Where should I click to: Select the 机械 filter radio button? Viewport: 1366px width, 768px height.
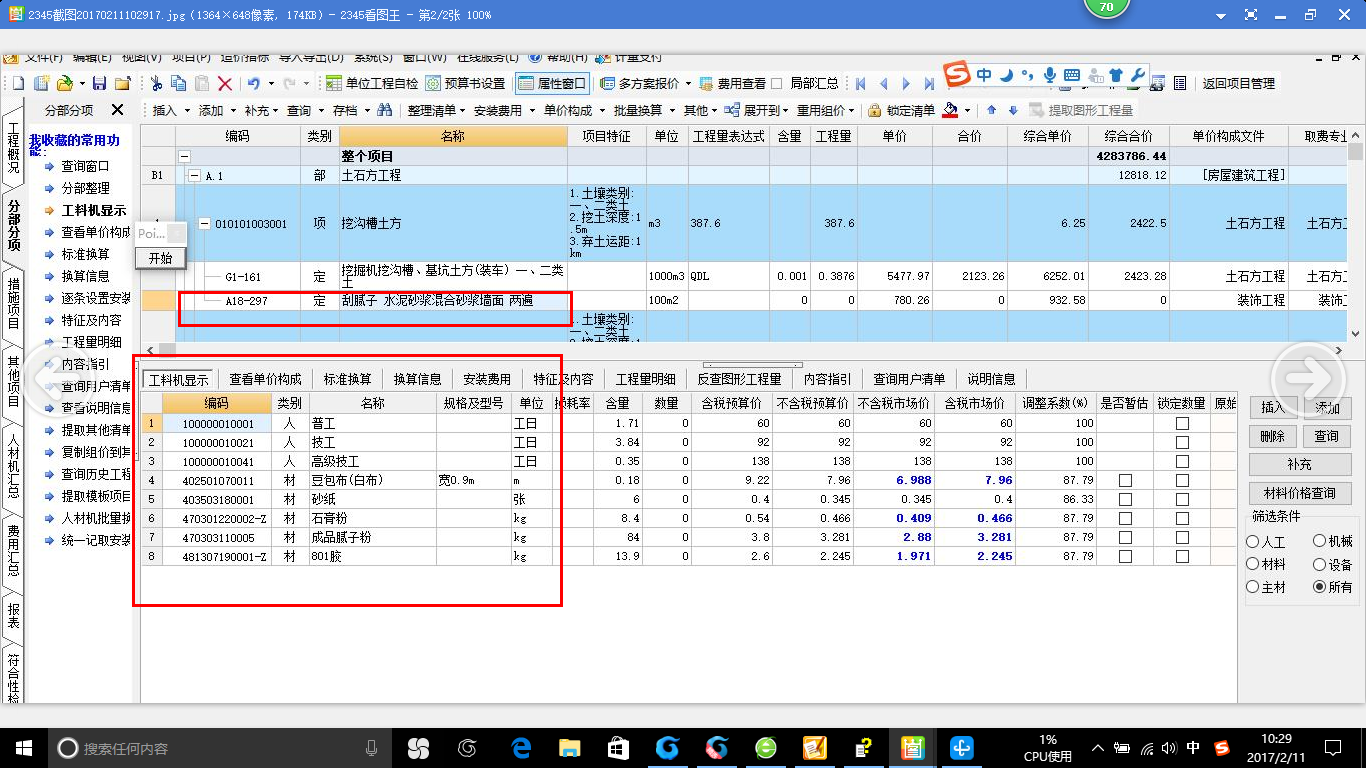coord(1320,541)
